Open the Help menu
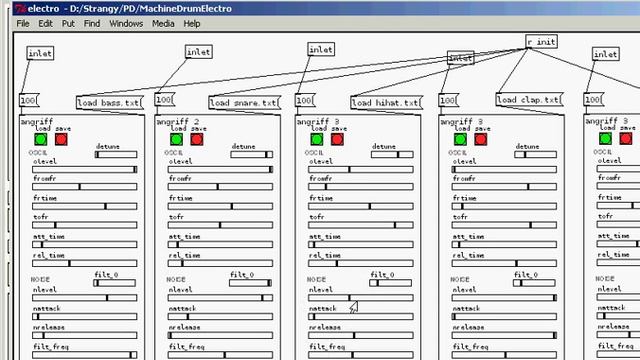The image size is (640, 360). (192, 24)
